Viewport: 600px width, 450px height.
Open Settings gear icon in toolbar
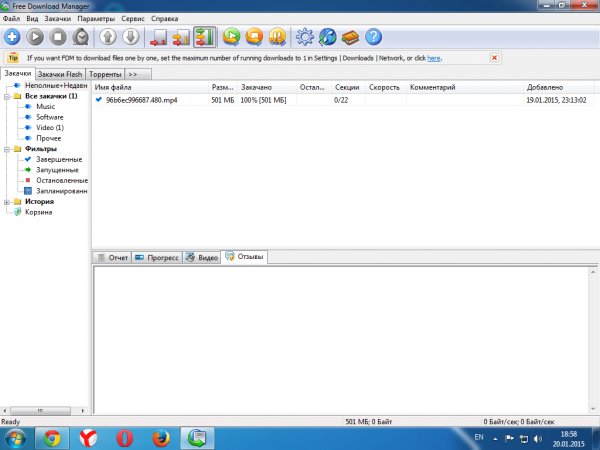click(305, 37)
